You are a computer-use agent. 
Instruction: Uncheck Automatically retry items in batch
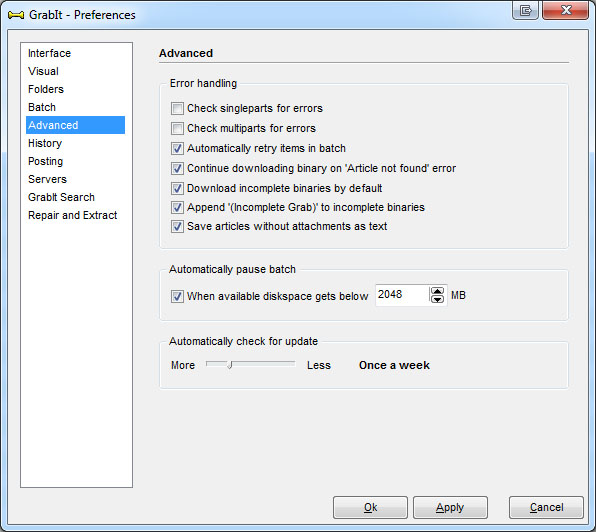click(177, 148)
